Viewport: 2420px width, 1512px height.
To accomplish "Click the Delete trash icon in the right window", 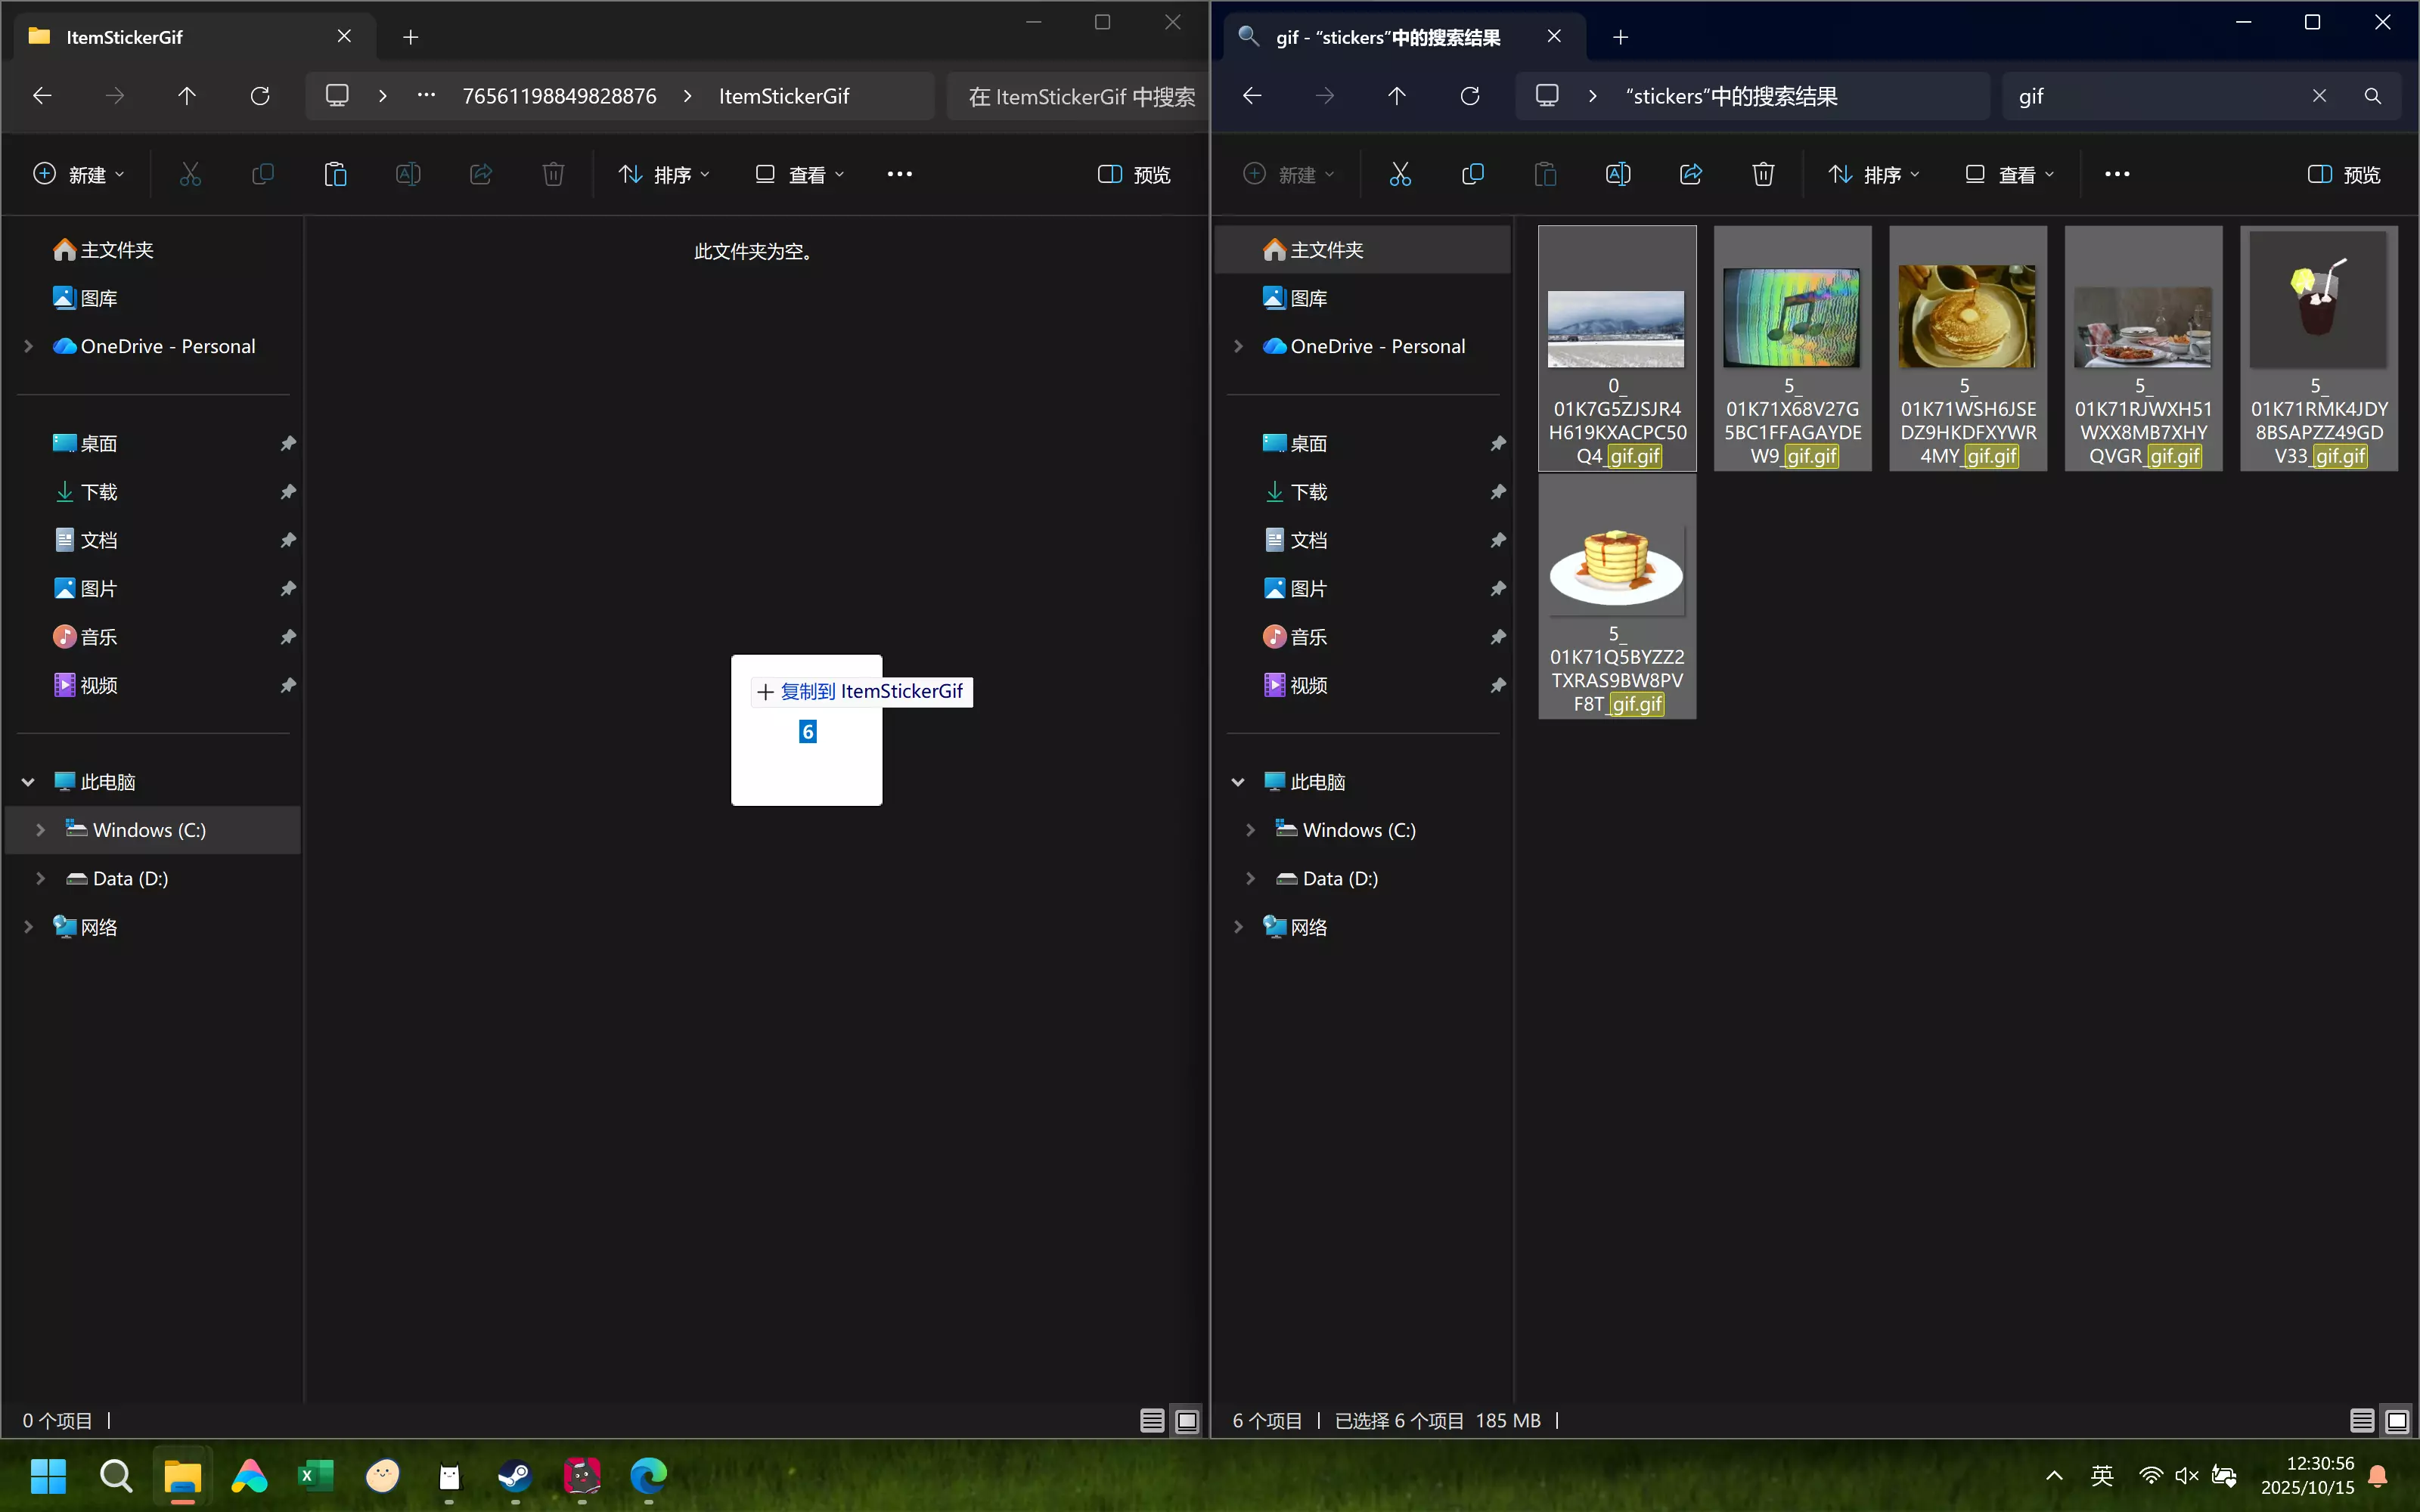I will click(1763, 174).
